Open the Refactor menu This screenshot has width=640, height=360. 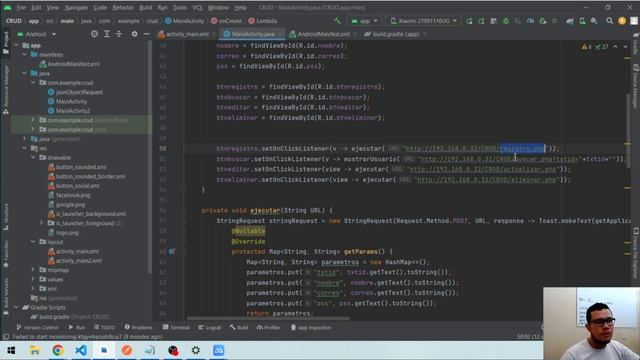[123, 8]
